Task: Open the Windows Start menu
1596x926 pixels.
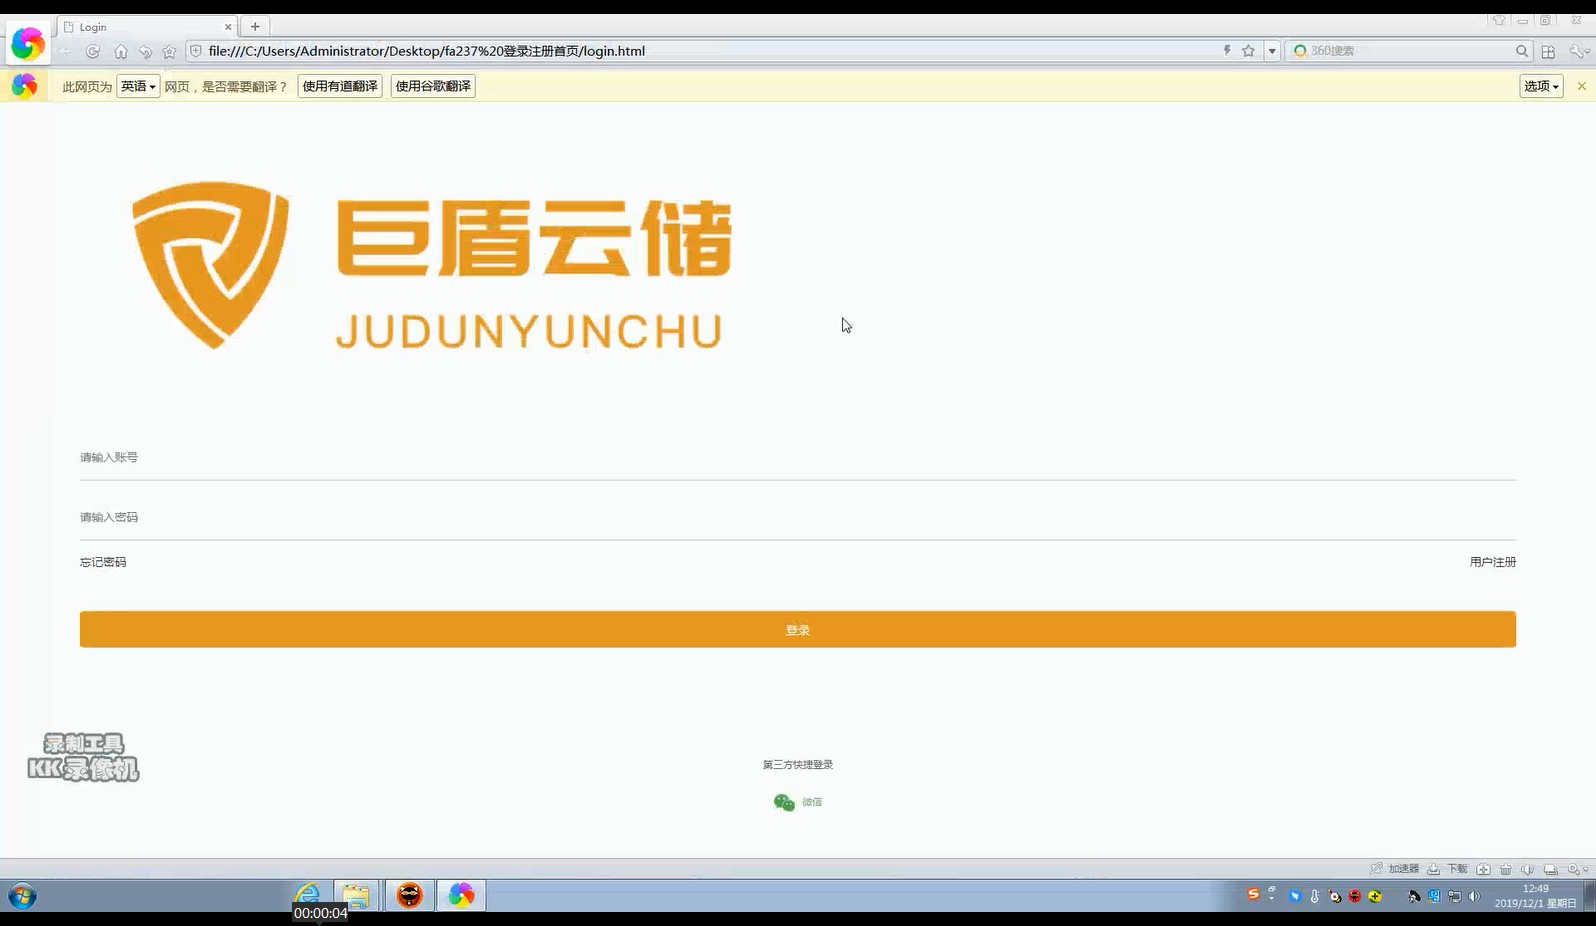Action: pyautogui.click(x=22, y=895)
